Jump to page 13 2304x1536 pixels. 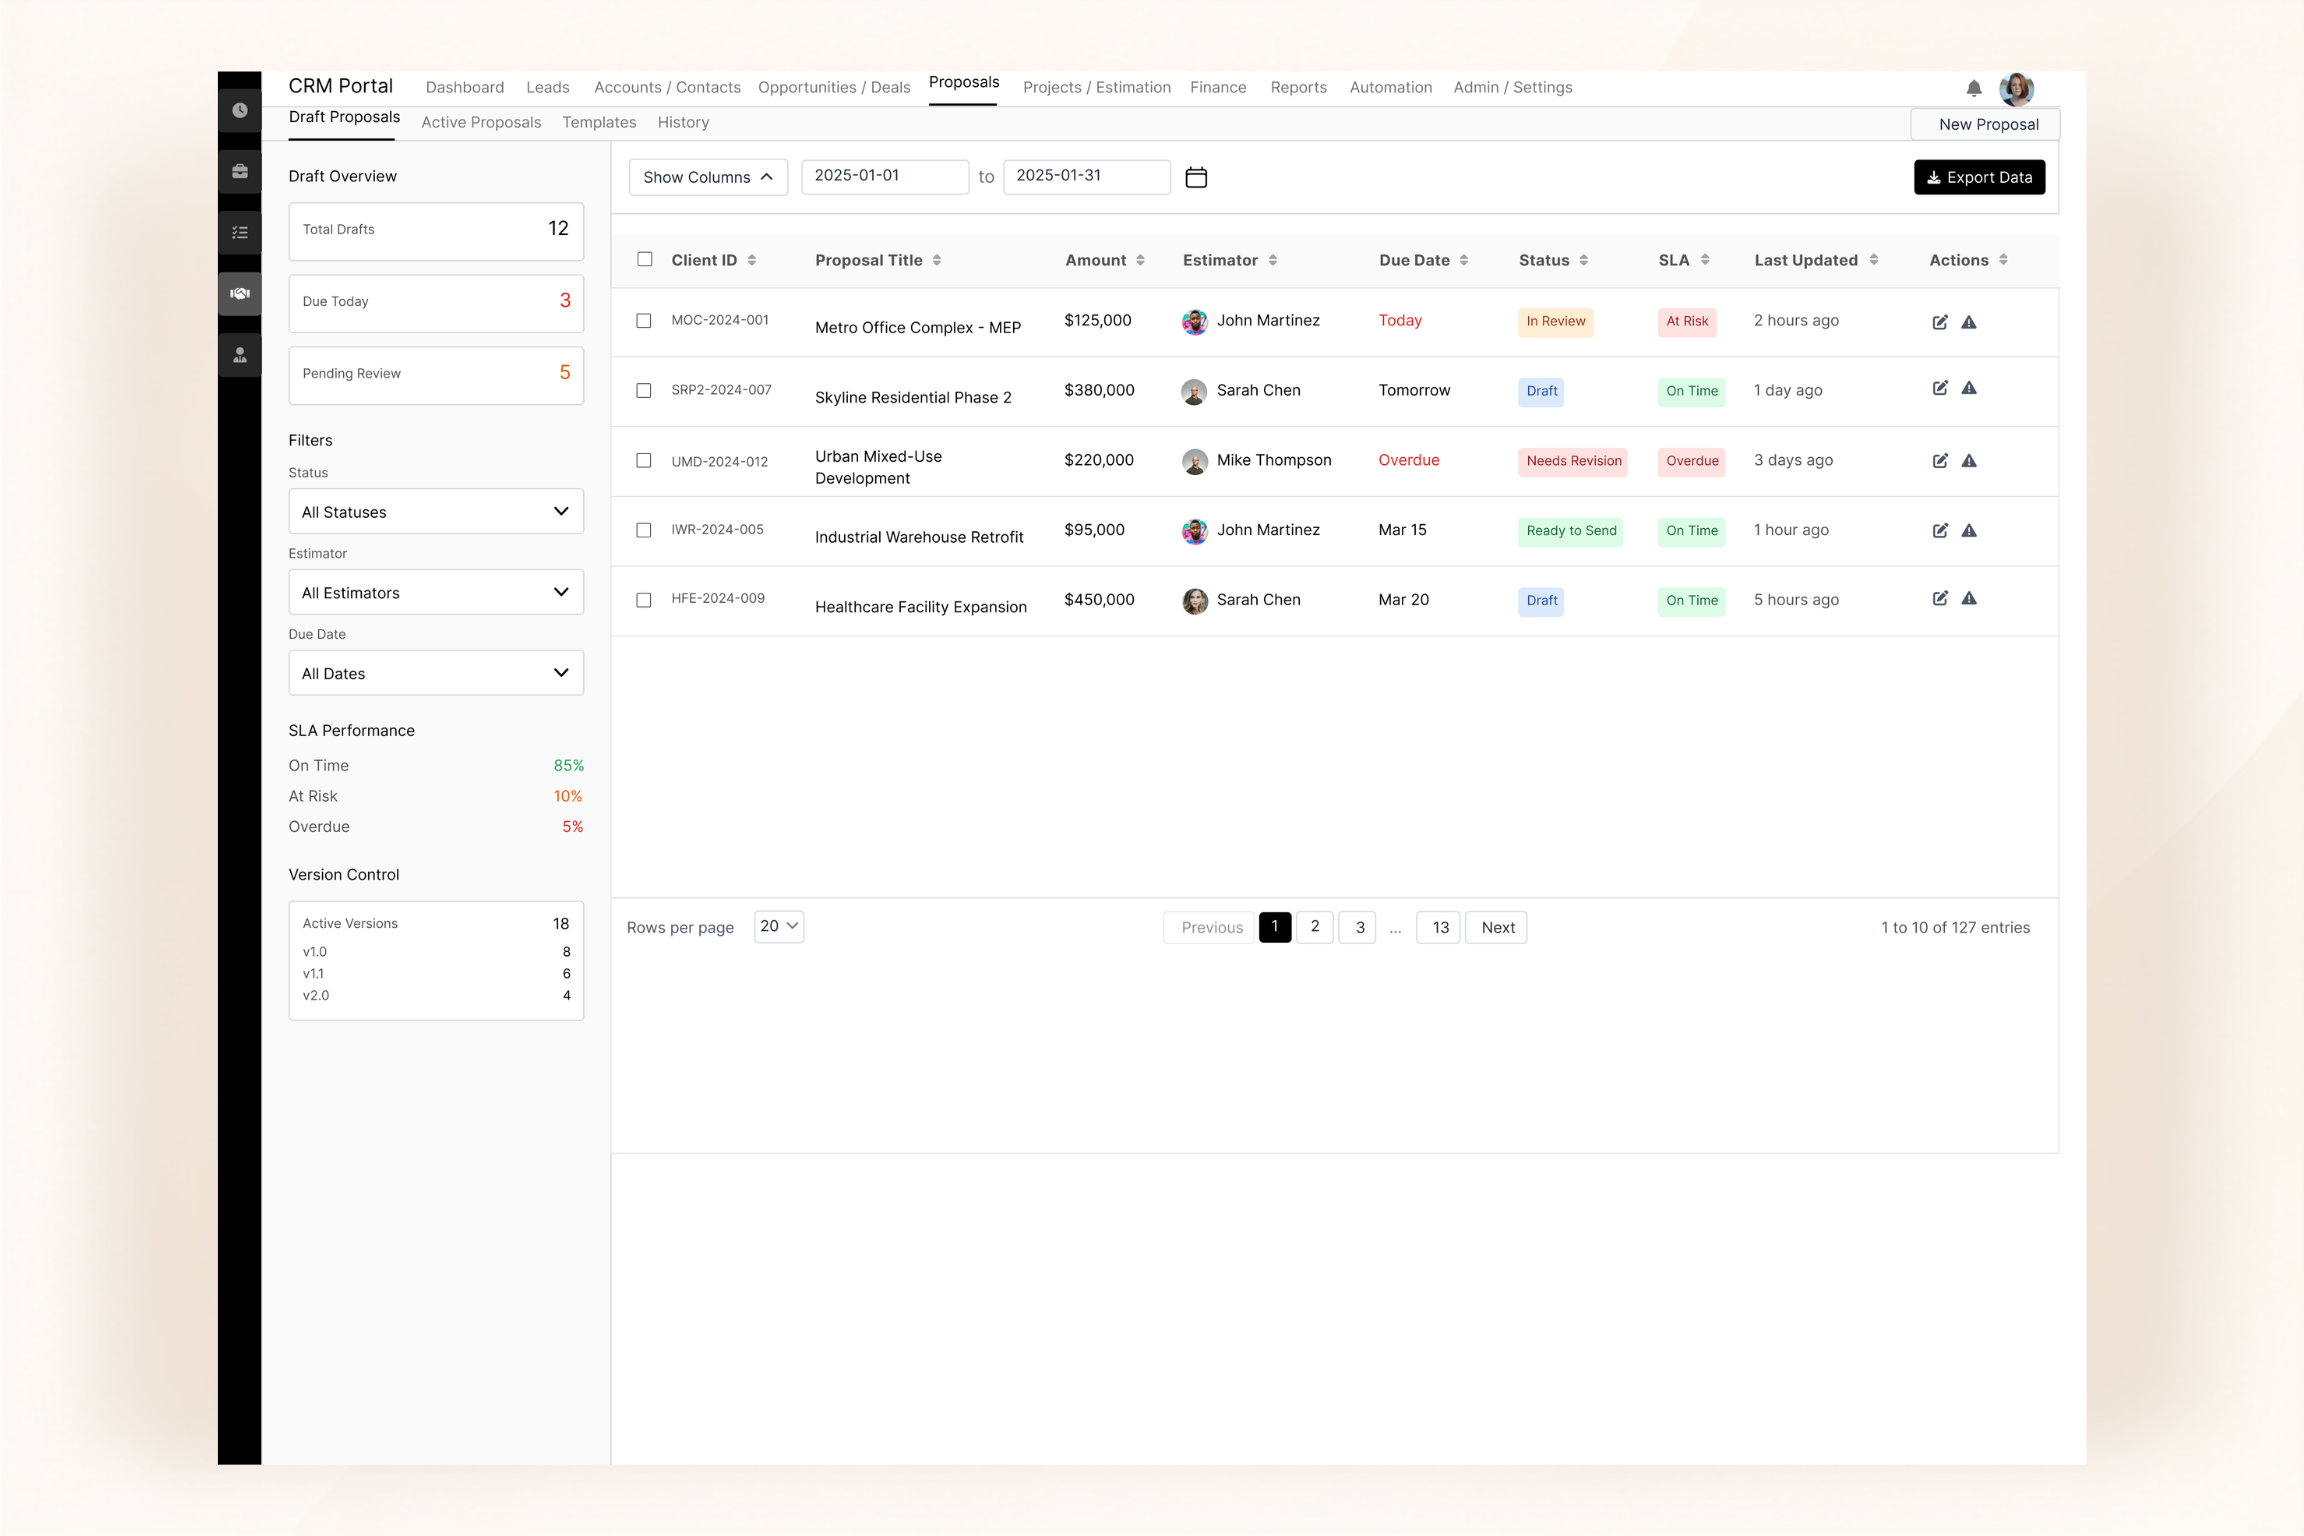[x=1440, y=927]
